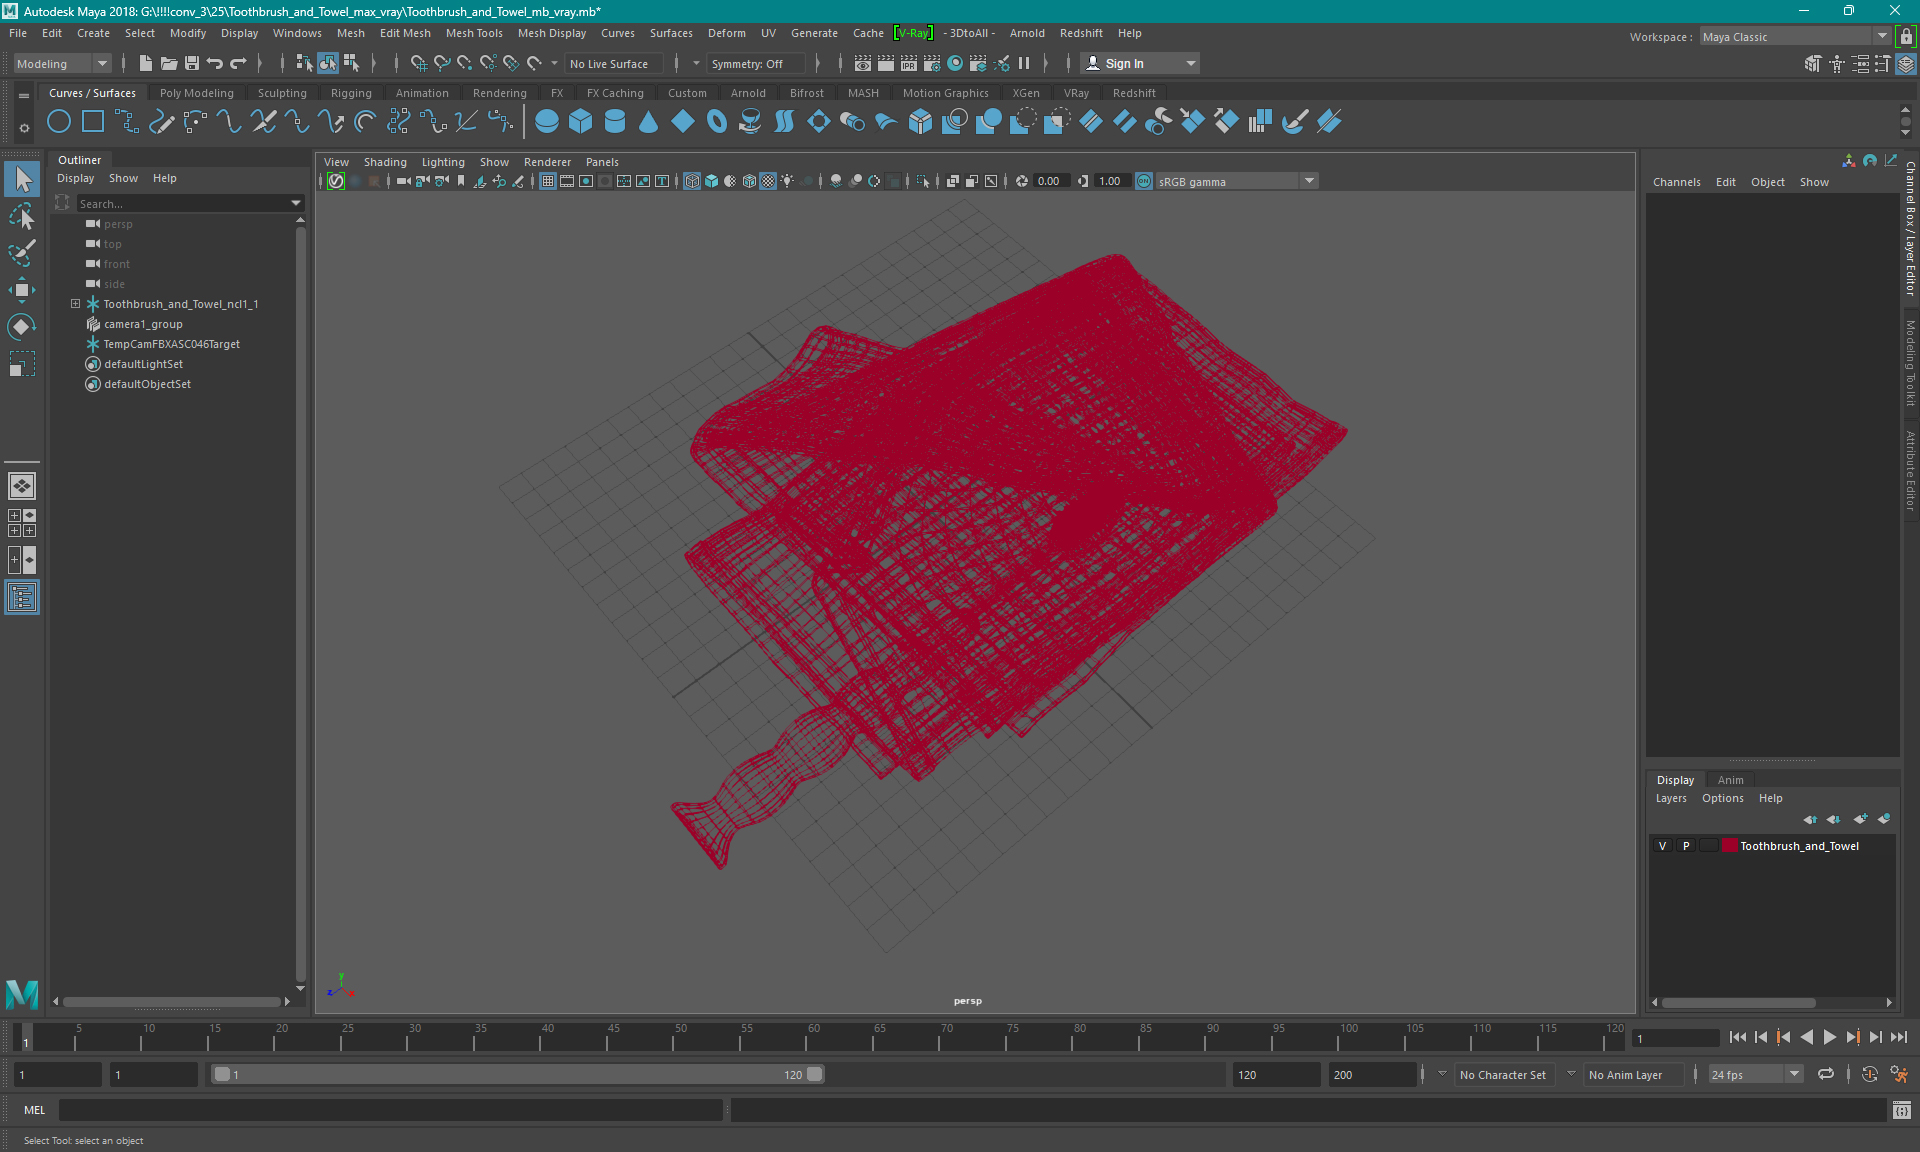The width and height of the screenshot is (1920, 1152).
Task: Toggle auto keyframe button
Action: [x=1869, y=1075]
